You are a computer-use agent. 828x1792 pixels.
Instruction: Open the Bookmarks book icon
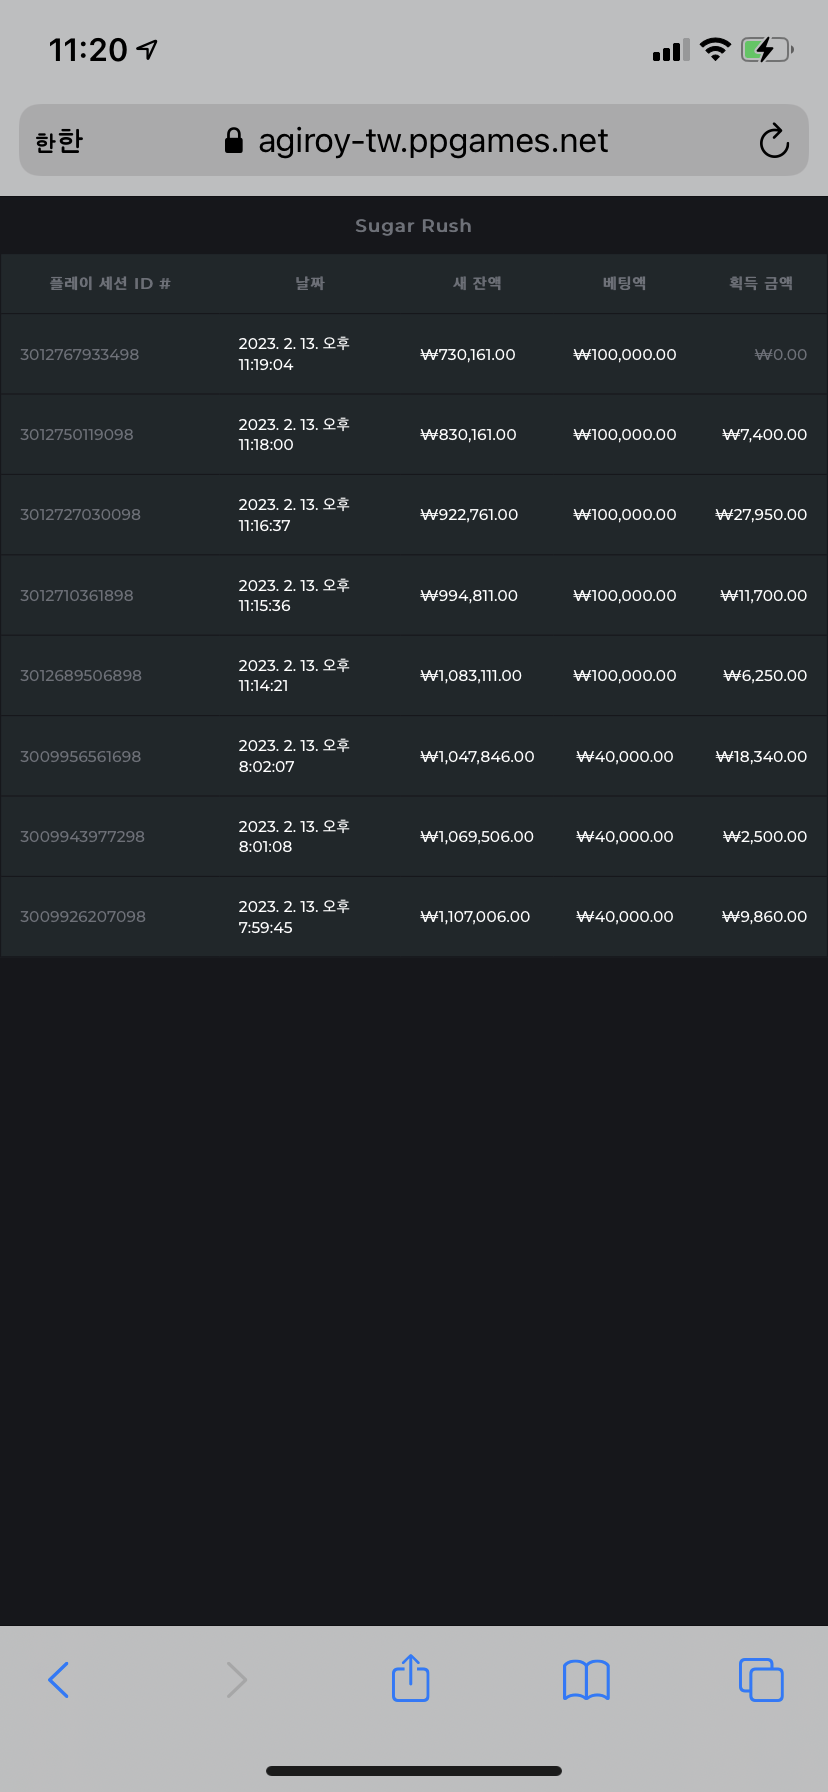tap(586, 1680)
